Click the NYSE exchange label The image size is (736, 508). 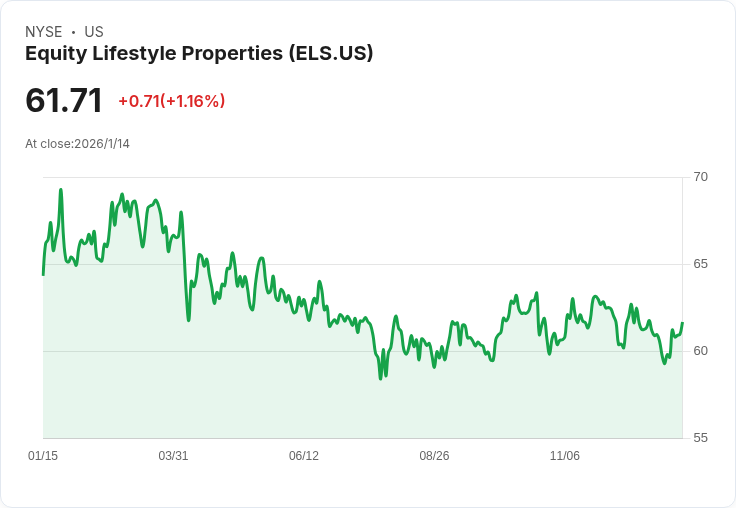click(x=45, y=32)
